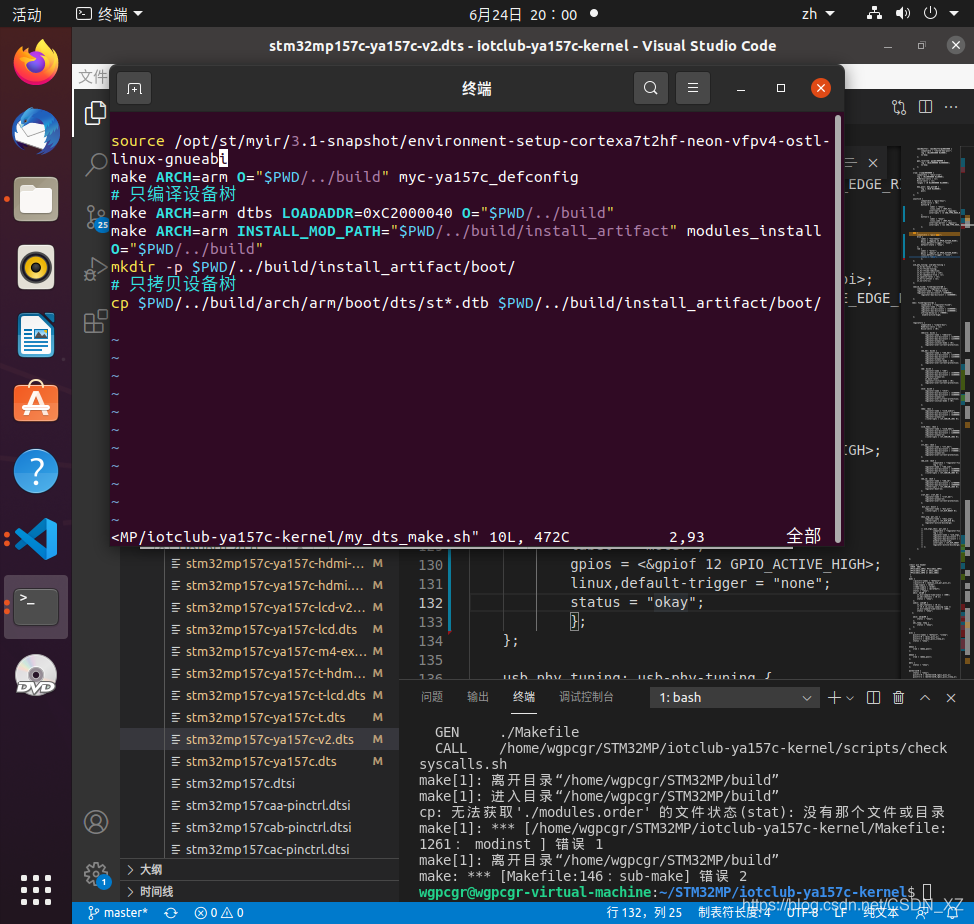Open new terminal launch profile dropdown arrow
Viewport: 974px width, 924px height.
pyautogui.click(x=850, y=699)
